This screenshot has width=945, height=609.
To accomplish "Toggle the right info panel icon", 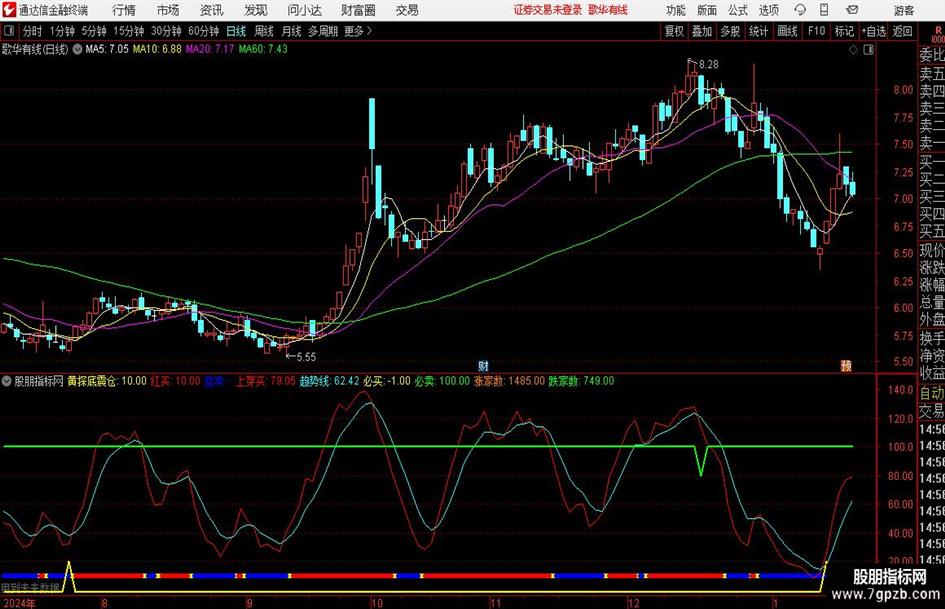I will click(868, 49).
